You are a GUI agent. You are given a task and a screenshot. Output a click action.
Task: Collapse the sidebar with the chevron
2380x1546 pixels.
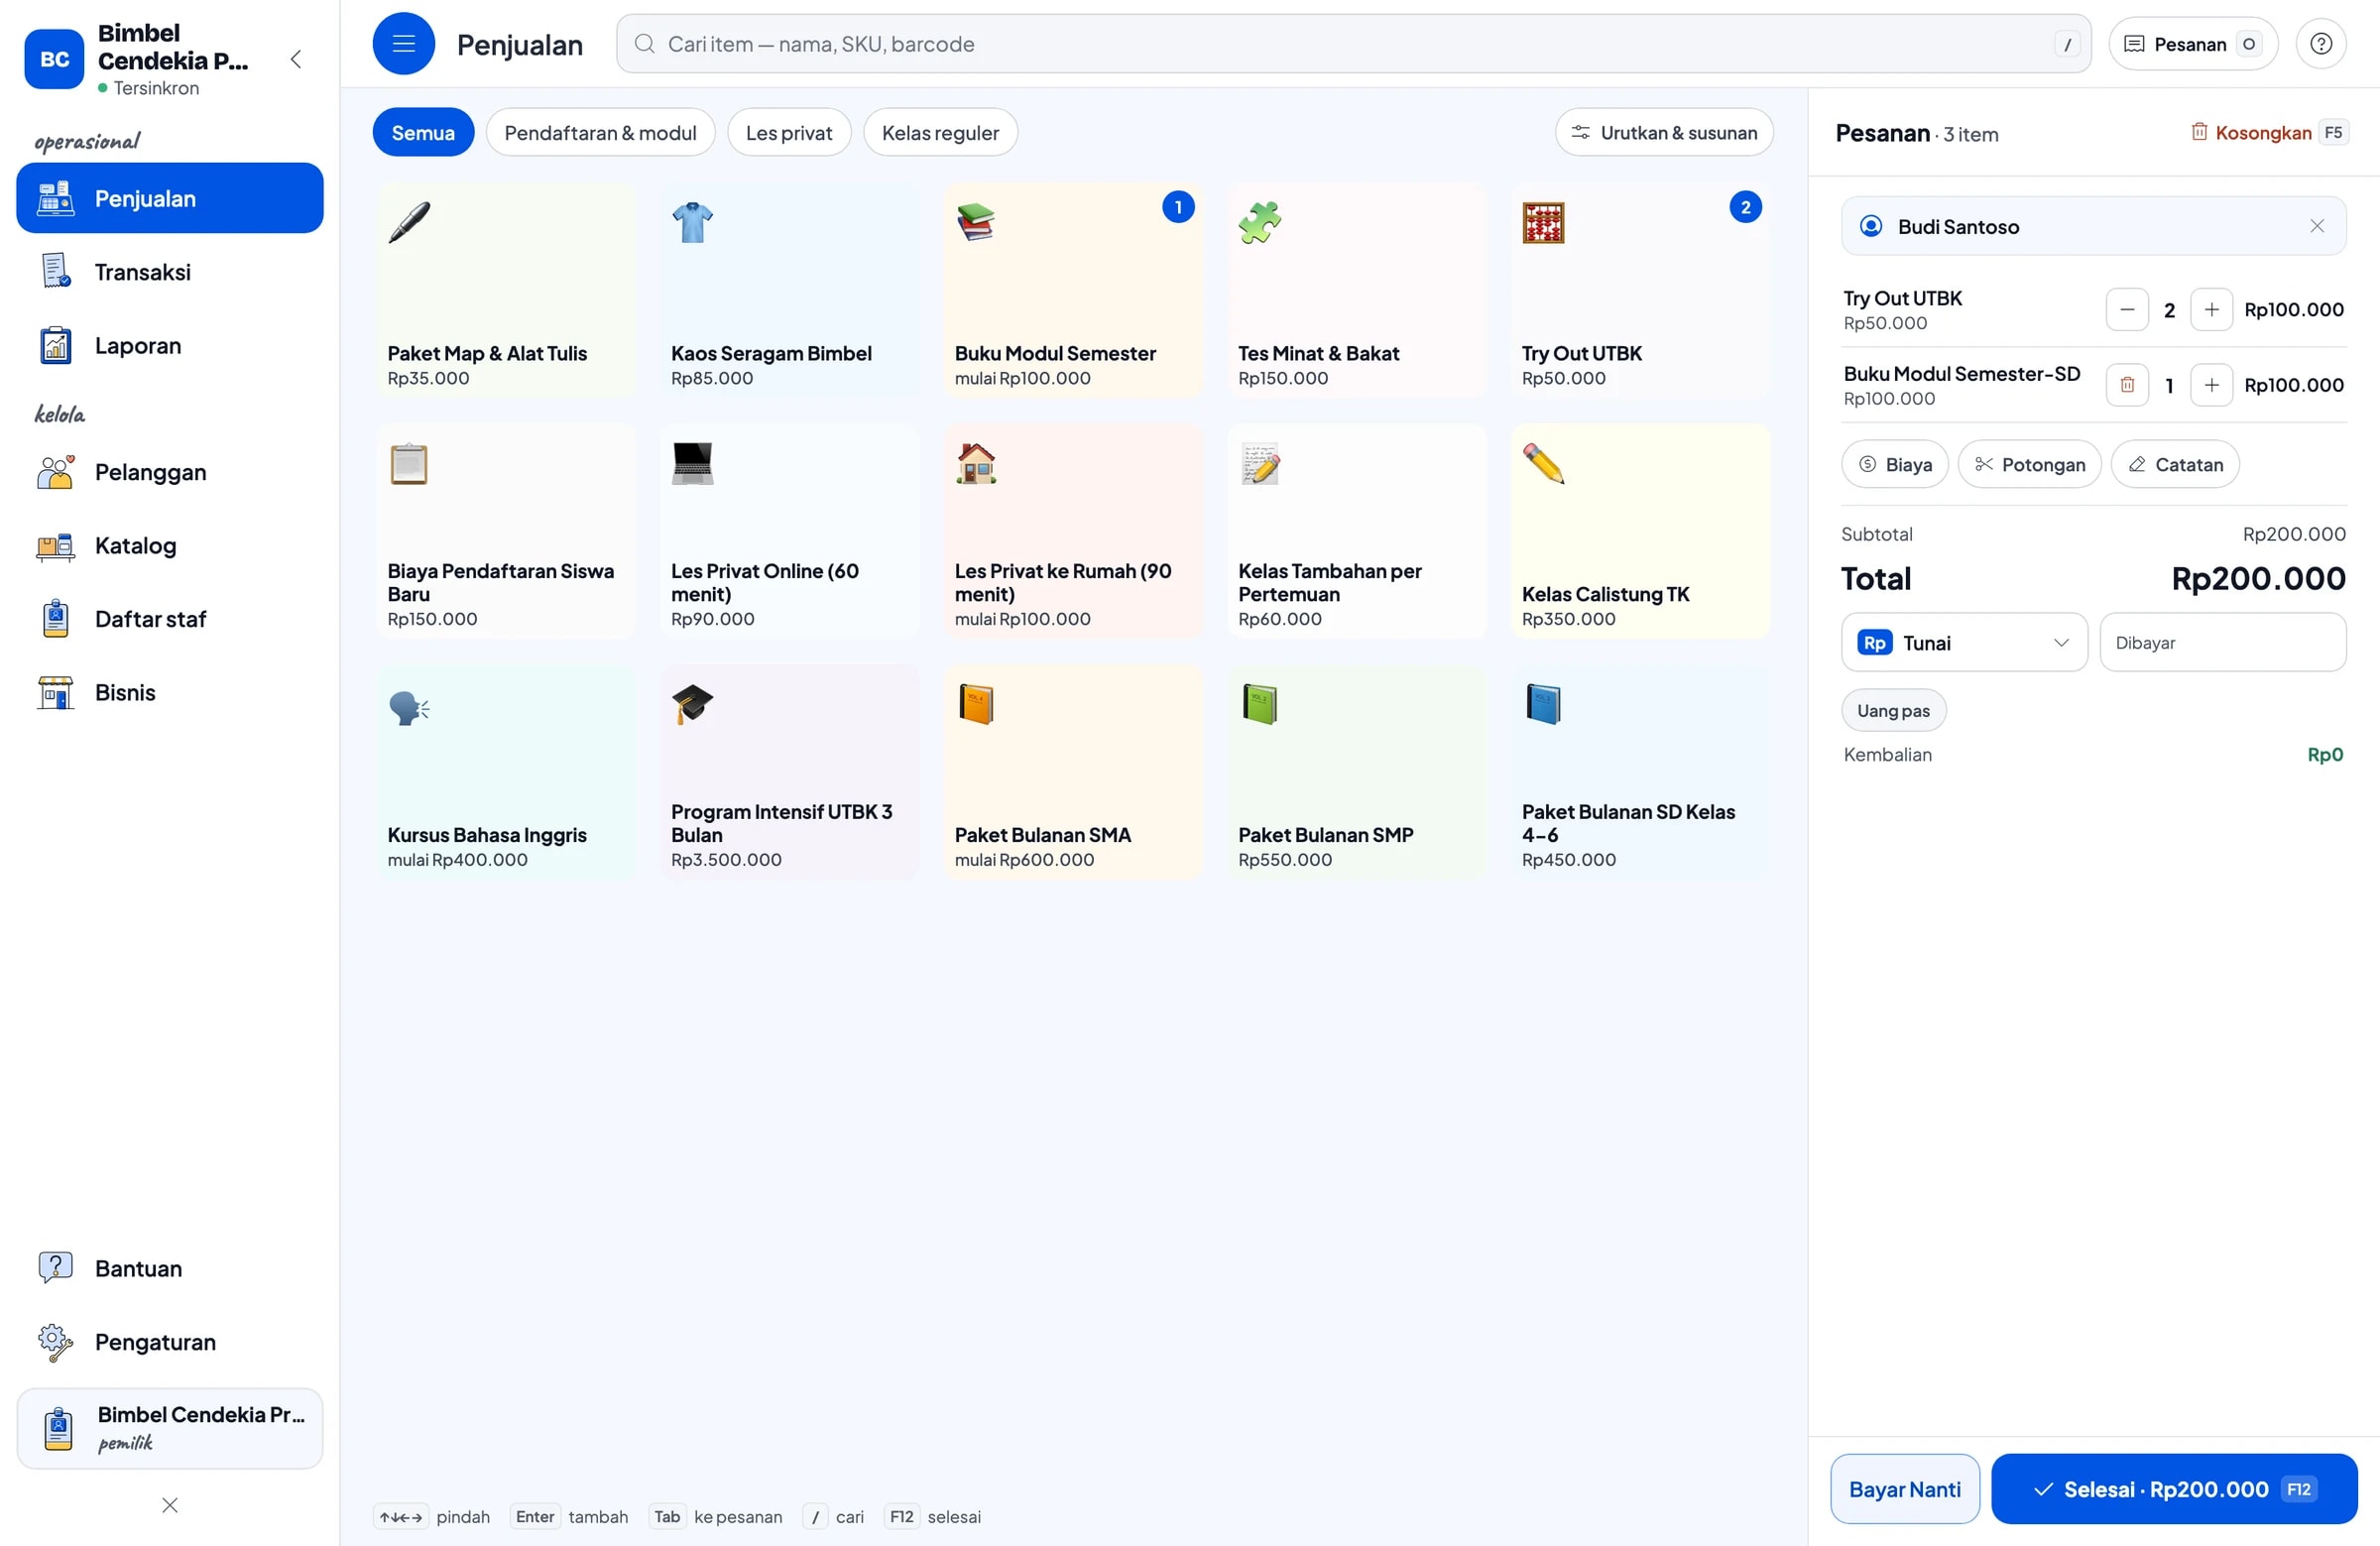click(296, 59)
